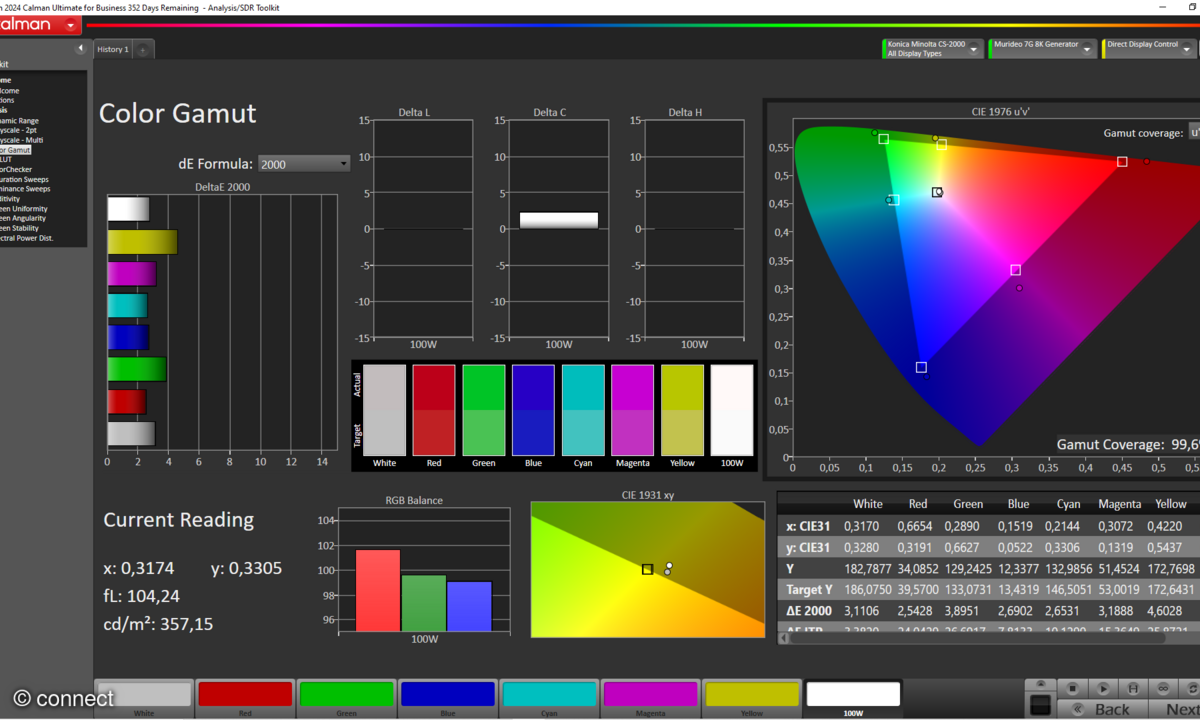Click the yellow bar in DeltaE 2000 chart
This screenshot has height=720, width=1200.
(143, 242)
